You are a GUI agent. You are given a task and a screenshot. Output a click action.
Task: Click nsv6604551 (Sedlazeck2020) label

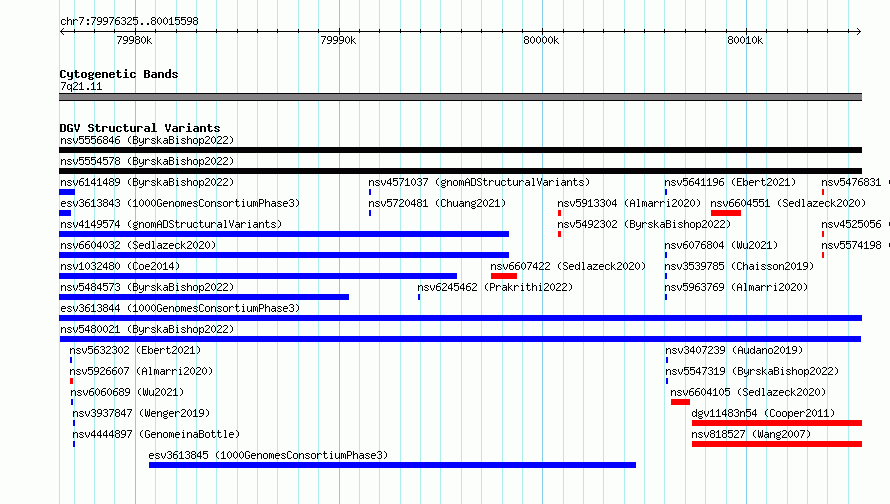(788, 203)
